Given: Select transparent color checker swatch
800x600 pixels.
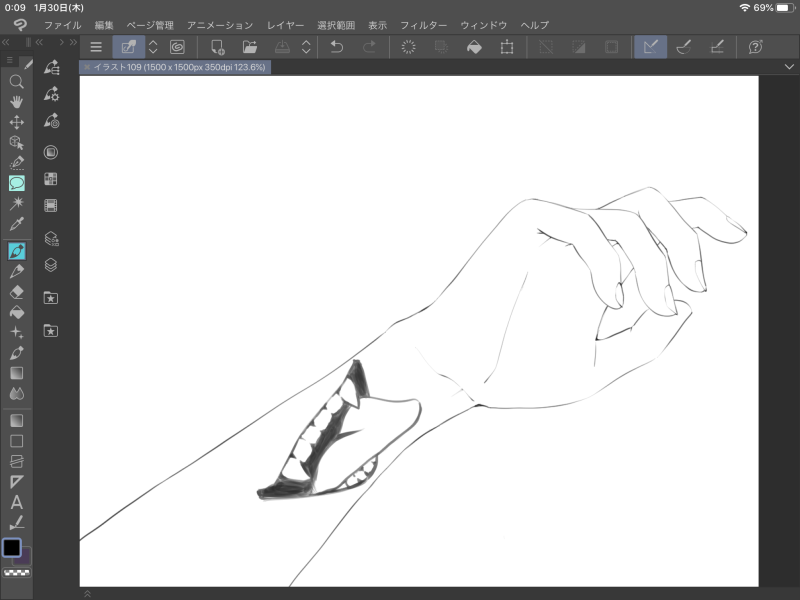Looking at the screenshot, I should pos(17,573).
